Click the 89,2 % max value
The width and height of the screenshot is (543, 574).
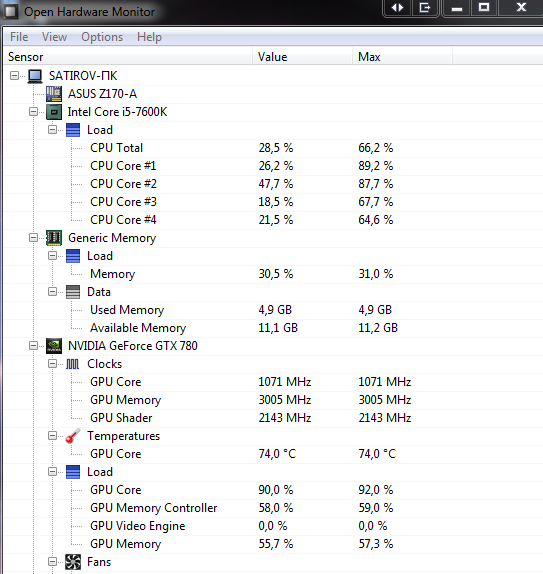pos(375,166)
